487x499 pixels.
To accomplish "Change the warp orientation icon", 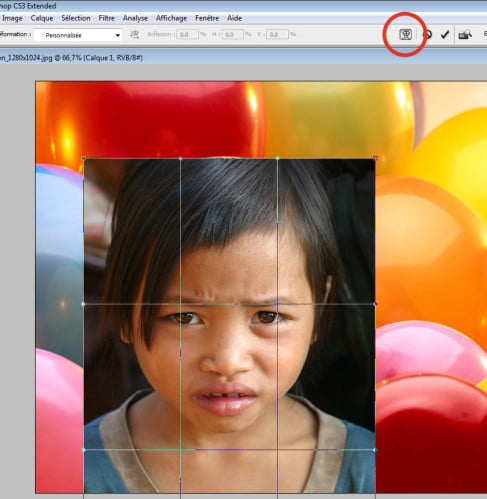I will [x=135, y=34].
